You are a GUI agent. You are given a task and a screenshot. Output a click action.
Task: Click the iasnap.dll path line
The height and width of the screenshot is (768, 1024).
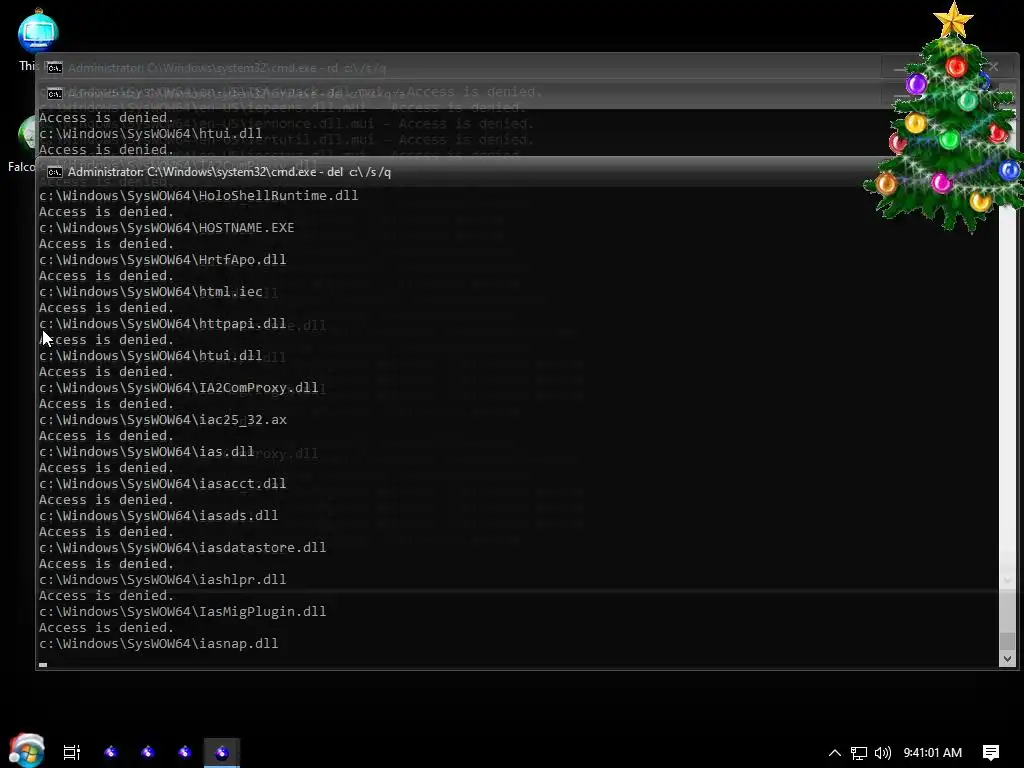tap(159, 643)
